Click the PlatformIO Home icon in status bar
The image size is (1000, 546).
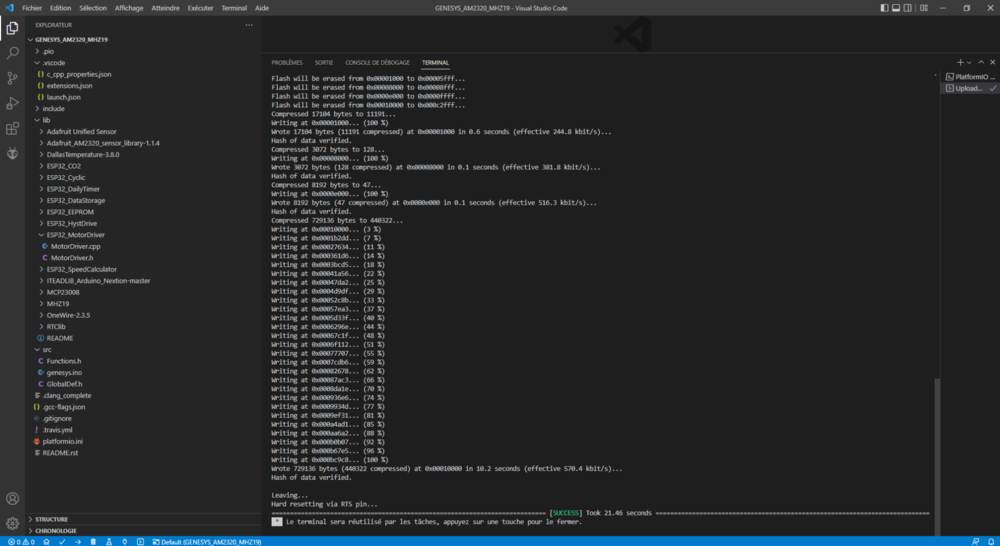tap(46, 542)
